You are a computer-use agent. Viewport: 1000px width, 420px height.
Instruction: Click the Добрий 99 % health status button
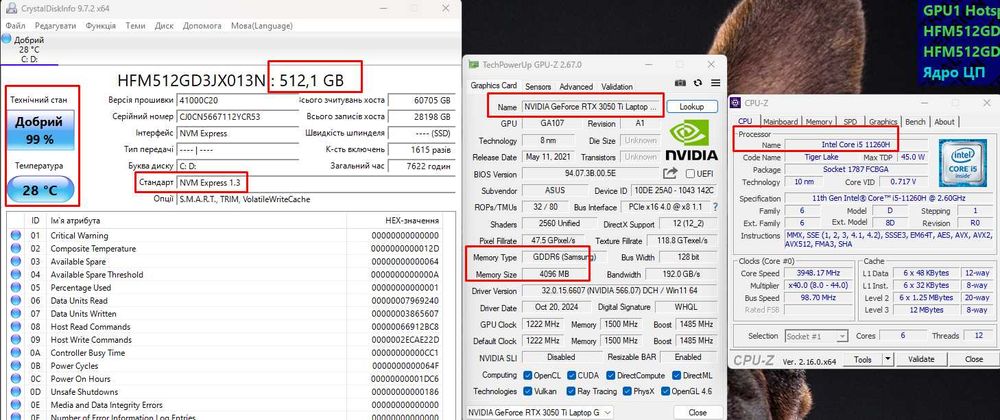coord(40,129)
